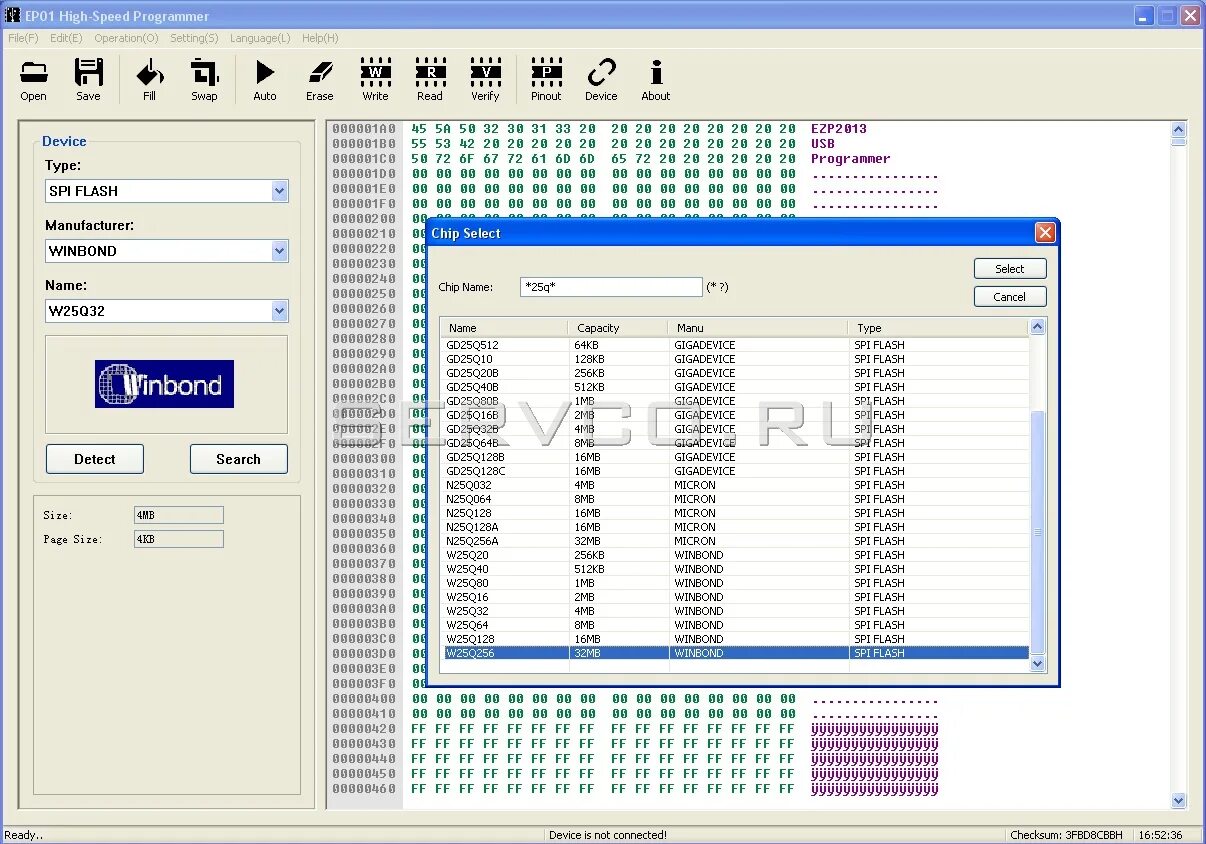Click Select in Chip Select dialog
Screen dimensions: 1206x844
[x=1010, y=269]
